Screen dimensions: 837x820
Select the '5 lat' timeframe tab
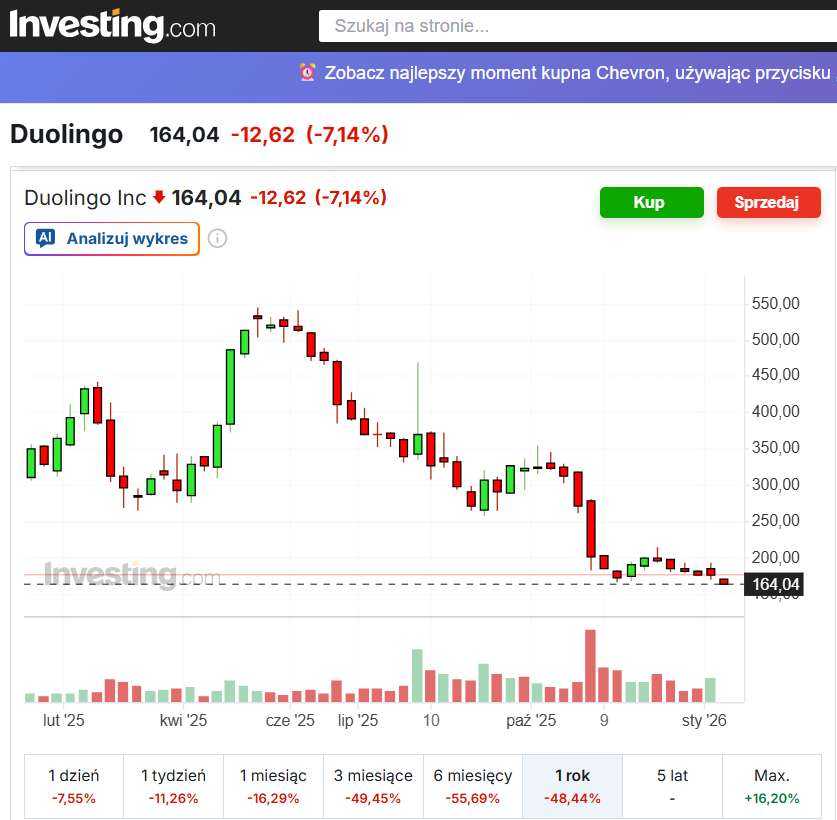pos(672,786)
